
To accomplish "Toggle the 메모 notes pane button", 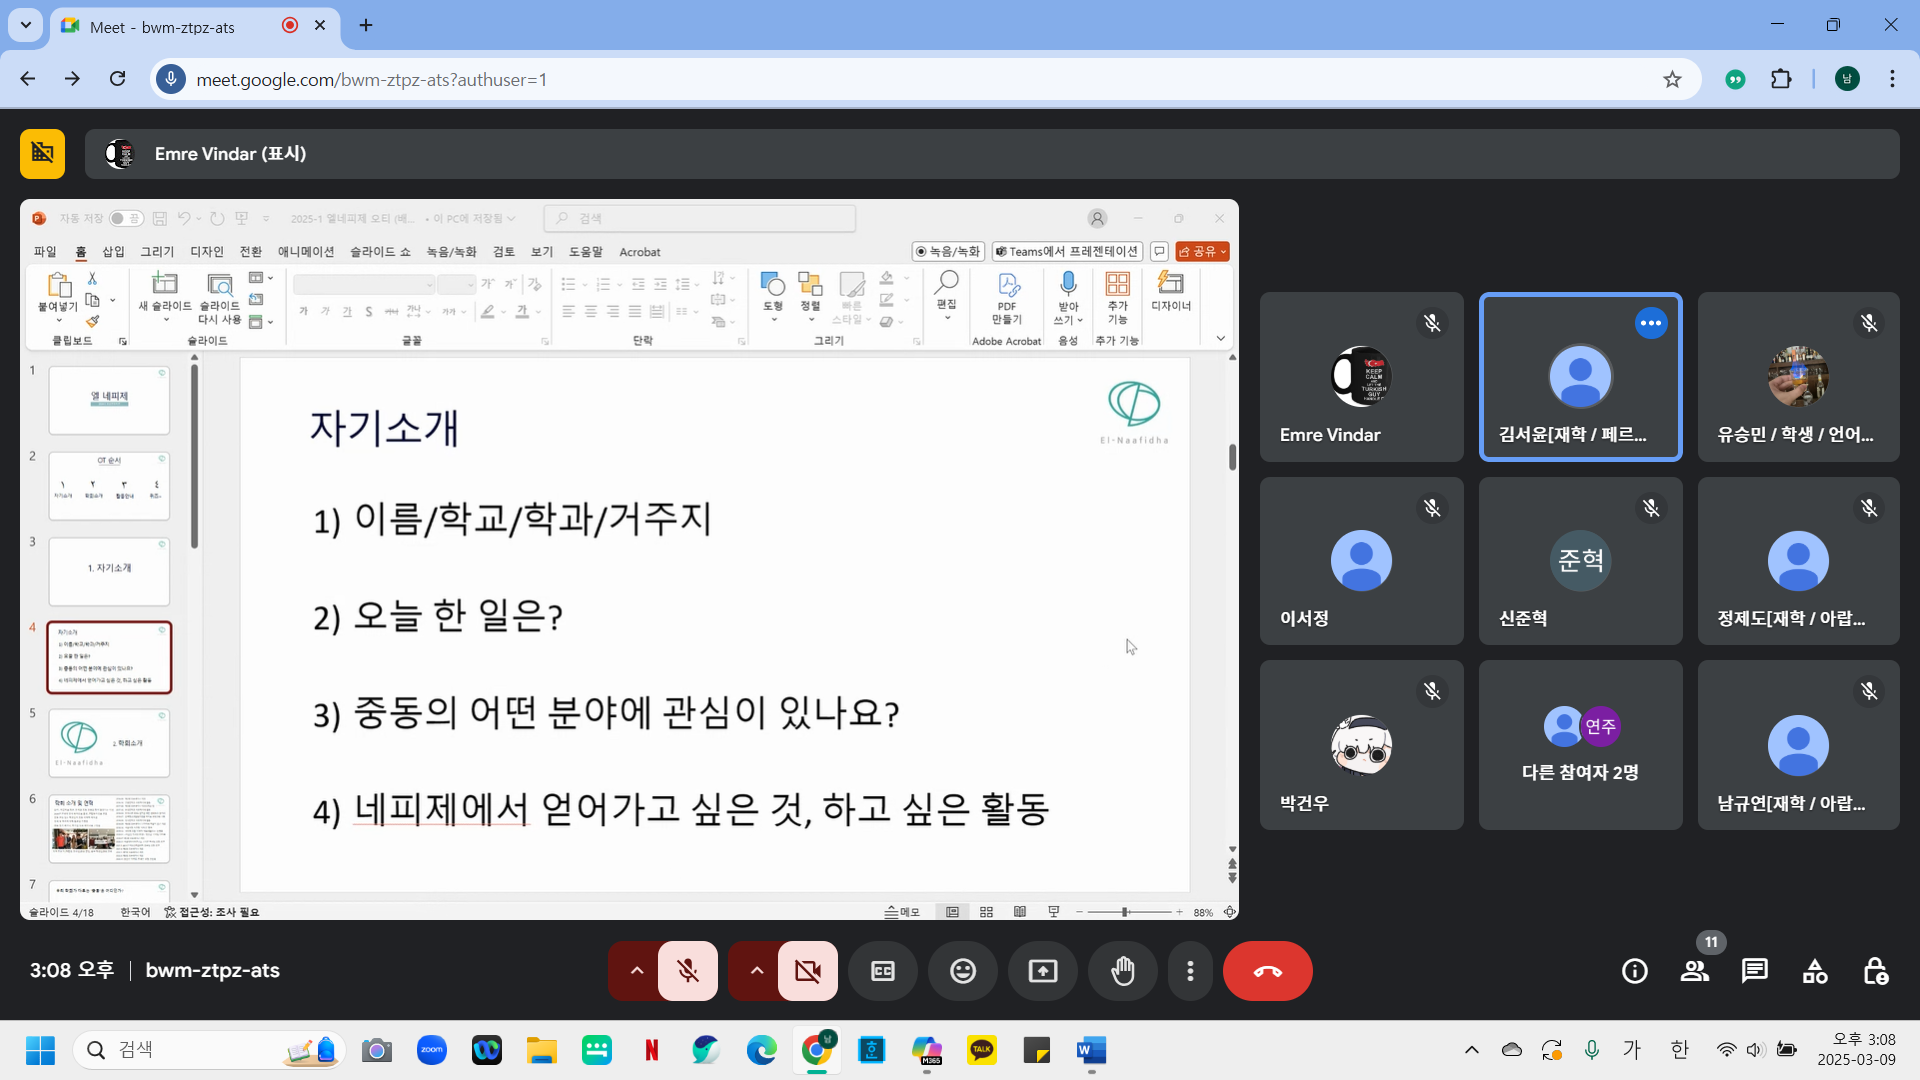I will point(902,912).
